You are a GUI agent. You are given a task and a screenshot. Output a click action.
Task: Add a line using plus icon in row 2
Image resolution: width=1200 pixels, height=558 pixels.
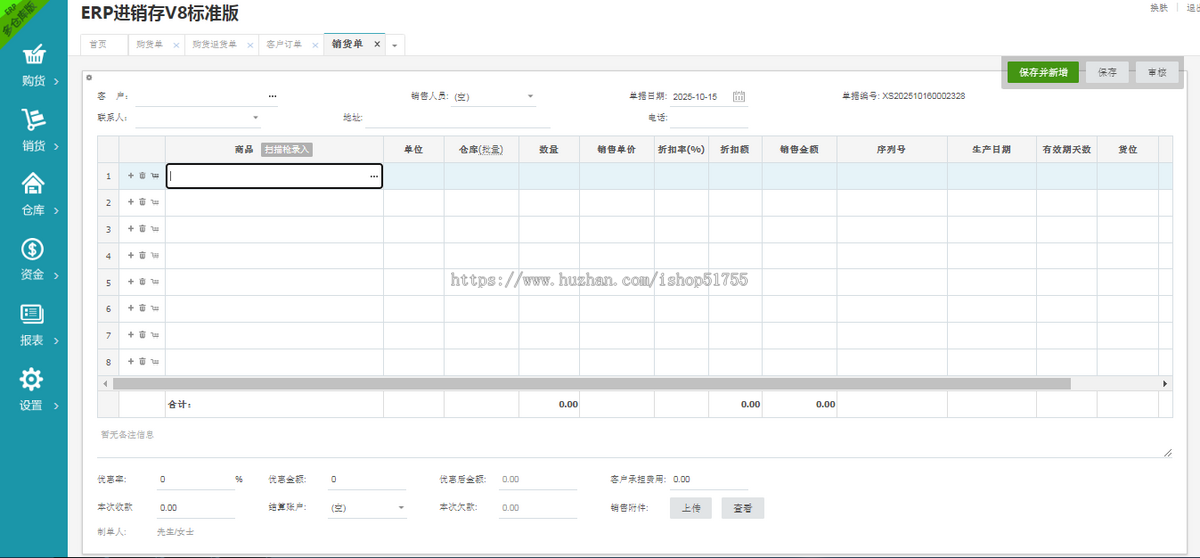tap(130, 202)
